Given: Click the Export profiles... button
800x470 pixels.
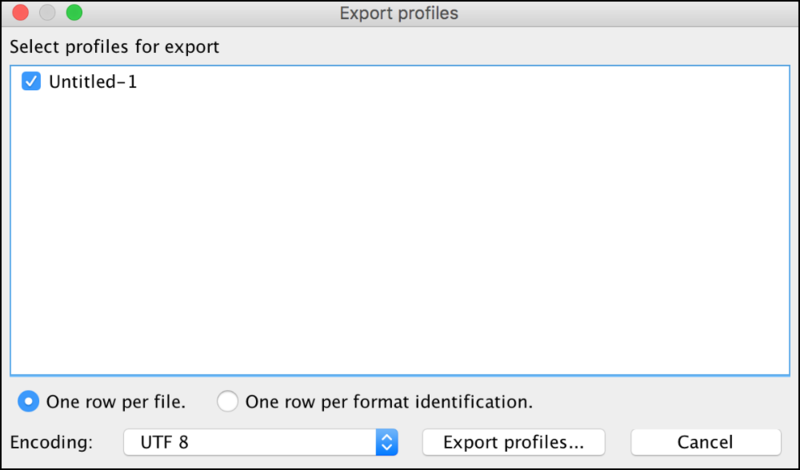Looking at the screenshot, I should pyautogui.click(x=514, y=442).
